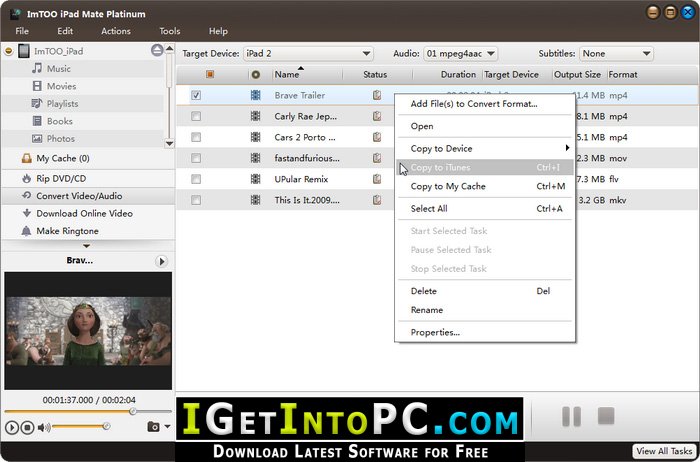
Task: Click the status icon of This Is It.2009
Action: pyautogui.click(x=377, y=200)
